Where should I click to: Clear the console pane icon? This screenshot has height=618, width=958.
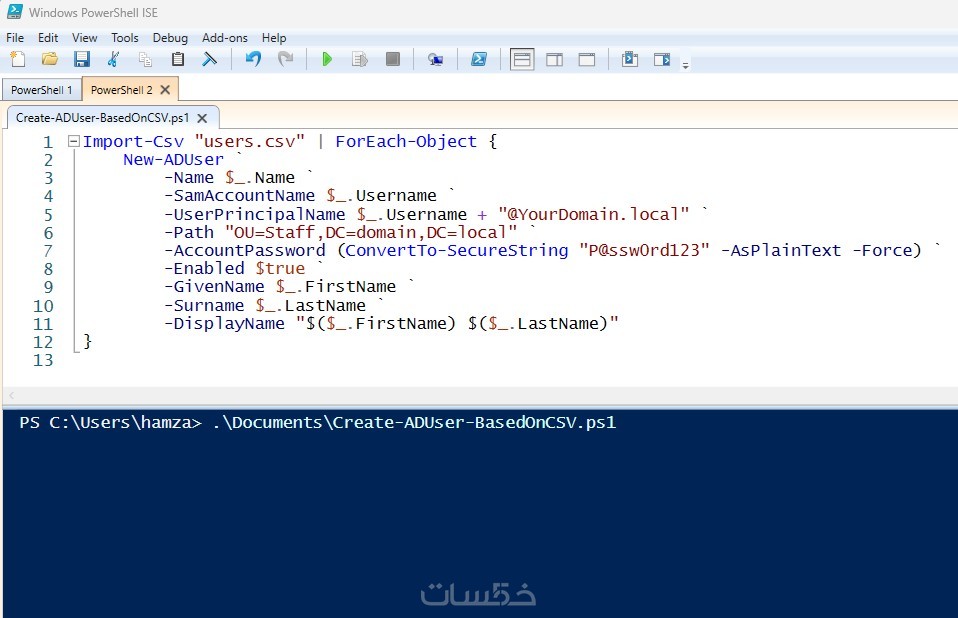210,59
